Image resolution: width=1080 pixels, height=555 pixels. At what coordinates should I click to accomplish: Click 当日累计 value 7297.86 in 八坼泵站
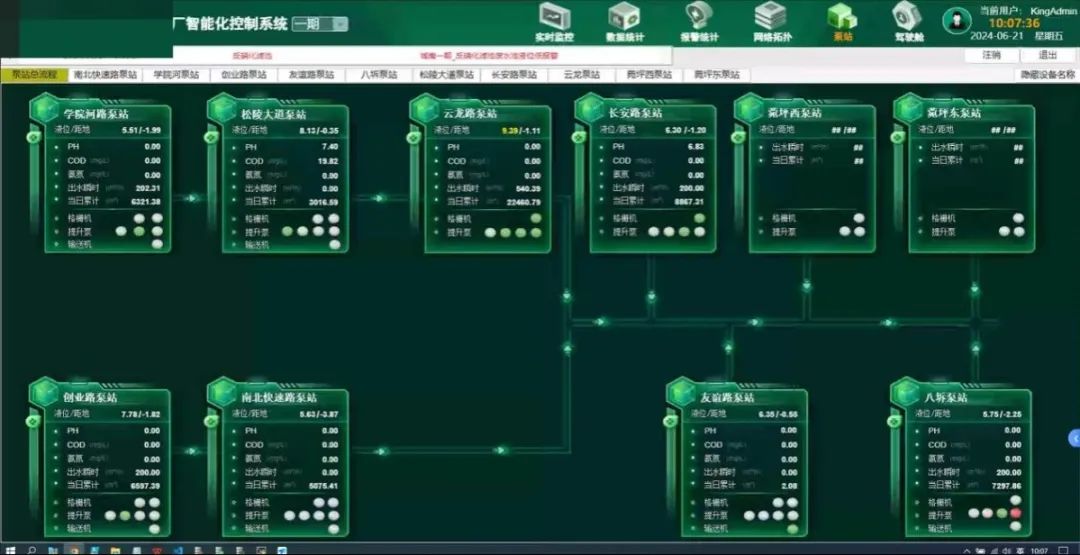tap(1006, 486)
